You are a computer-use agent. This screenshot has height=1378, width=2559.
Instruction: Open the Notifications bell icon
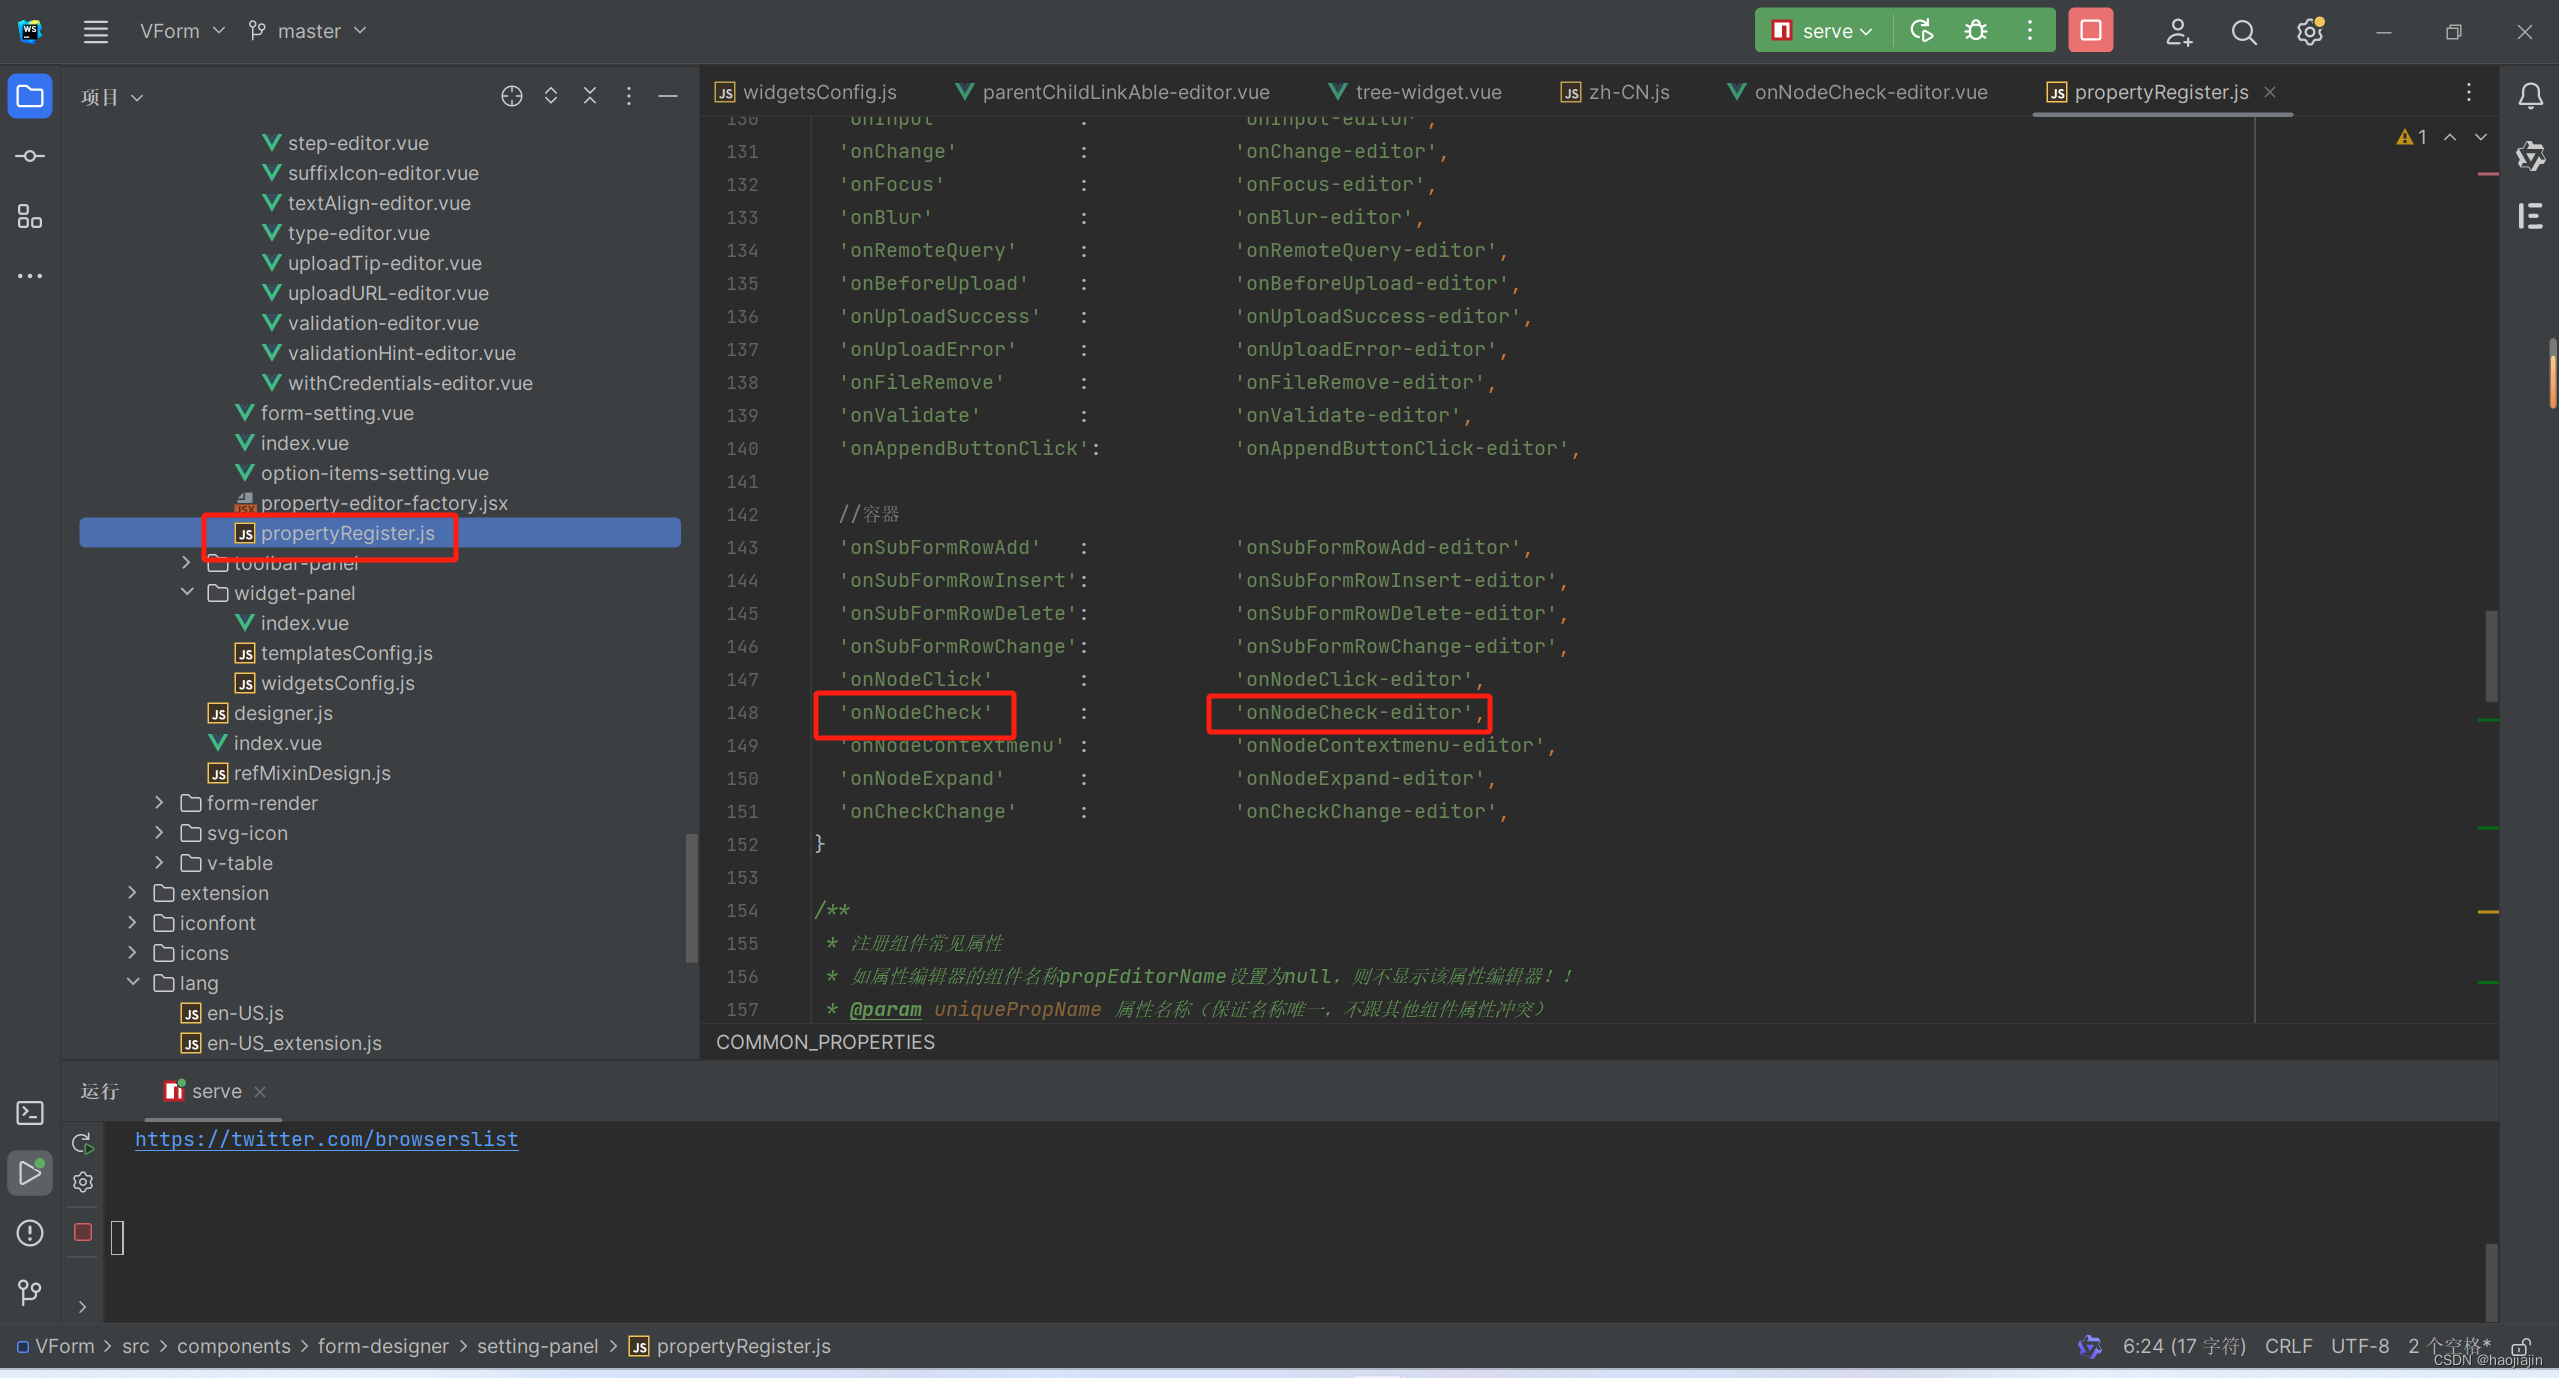2530,96
